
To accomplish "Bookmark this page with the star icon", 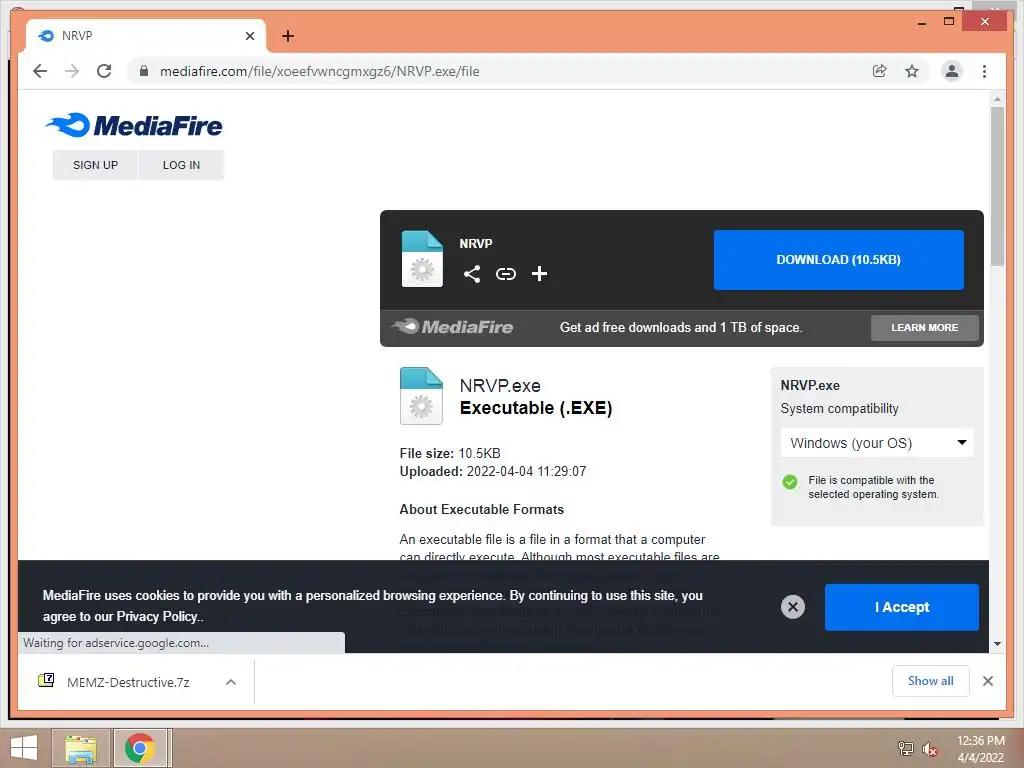I will tap(912, 71).
